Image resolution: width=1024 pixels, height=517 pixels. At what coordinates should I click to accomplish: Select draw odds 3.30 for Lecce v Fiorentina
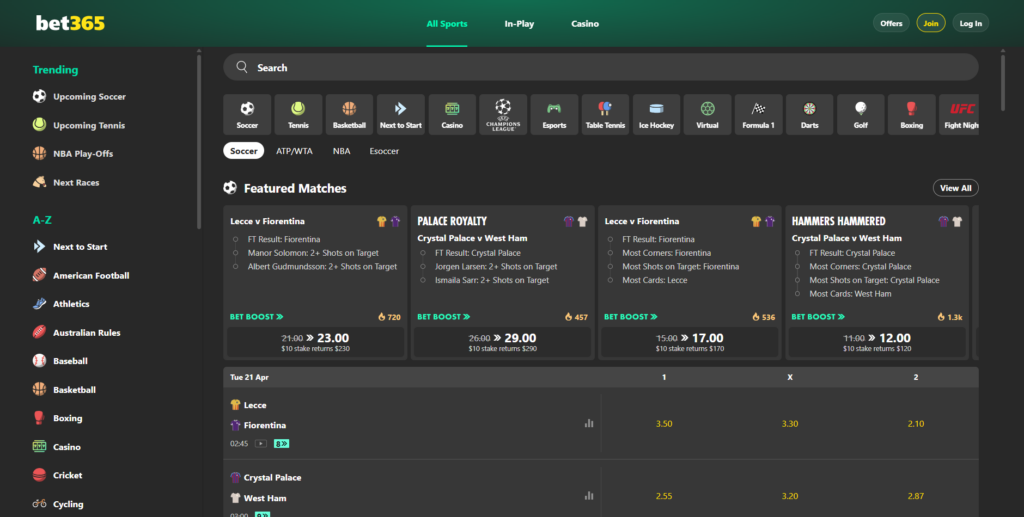click(790, 424)
